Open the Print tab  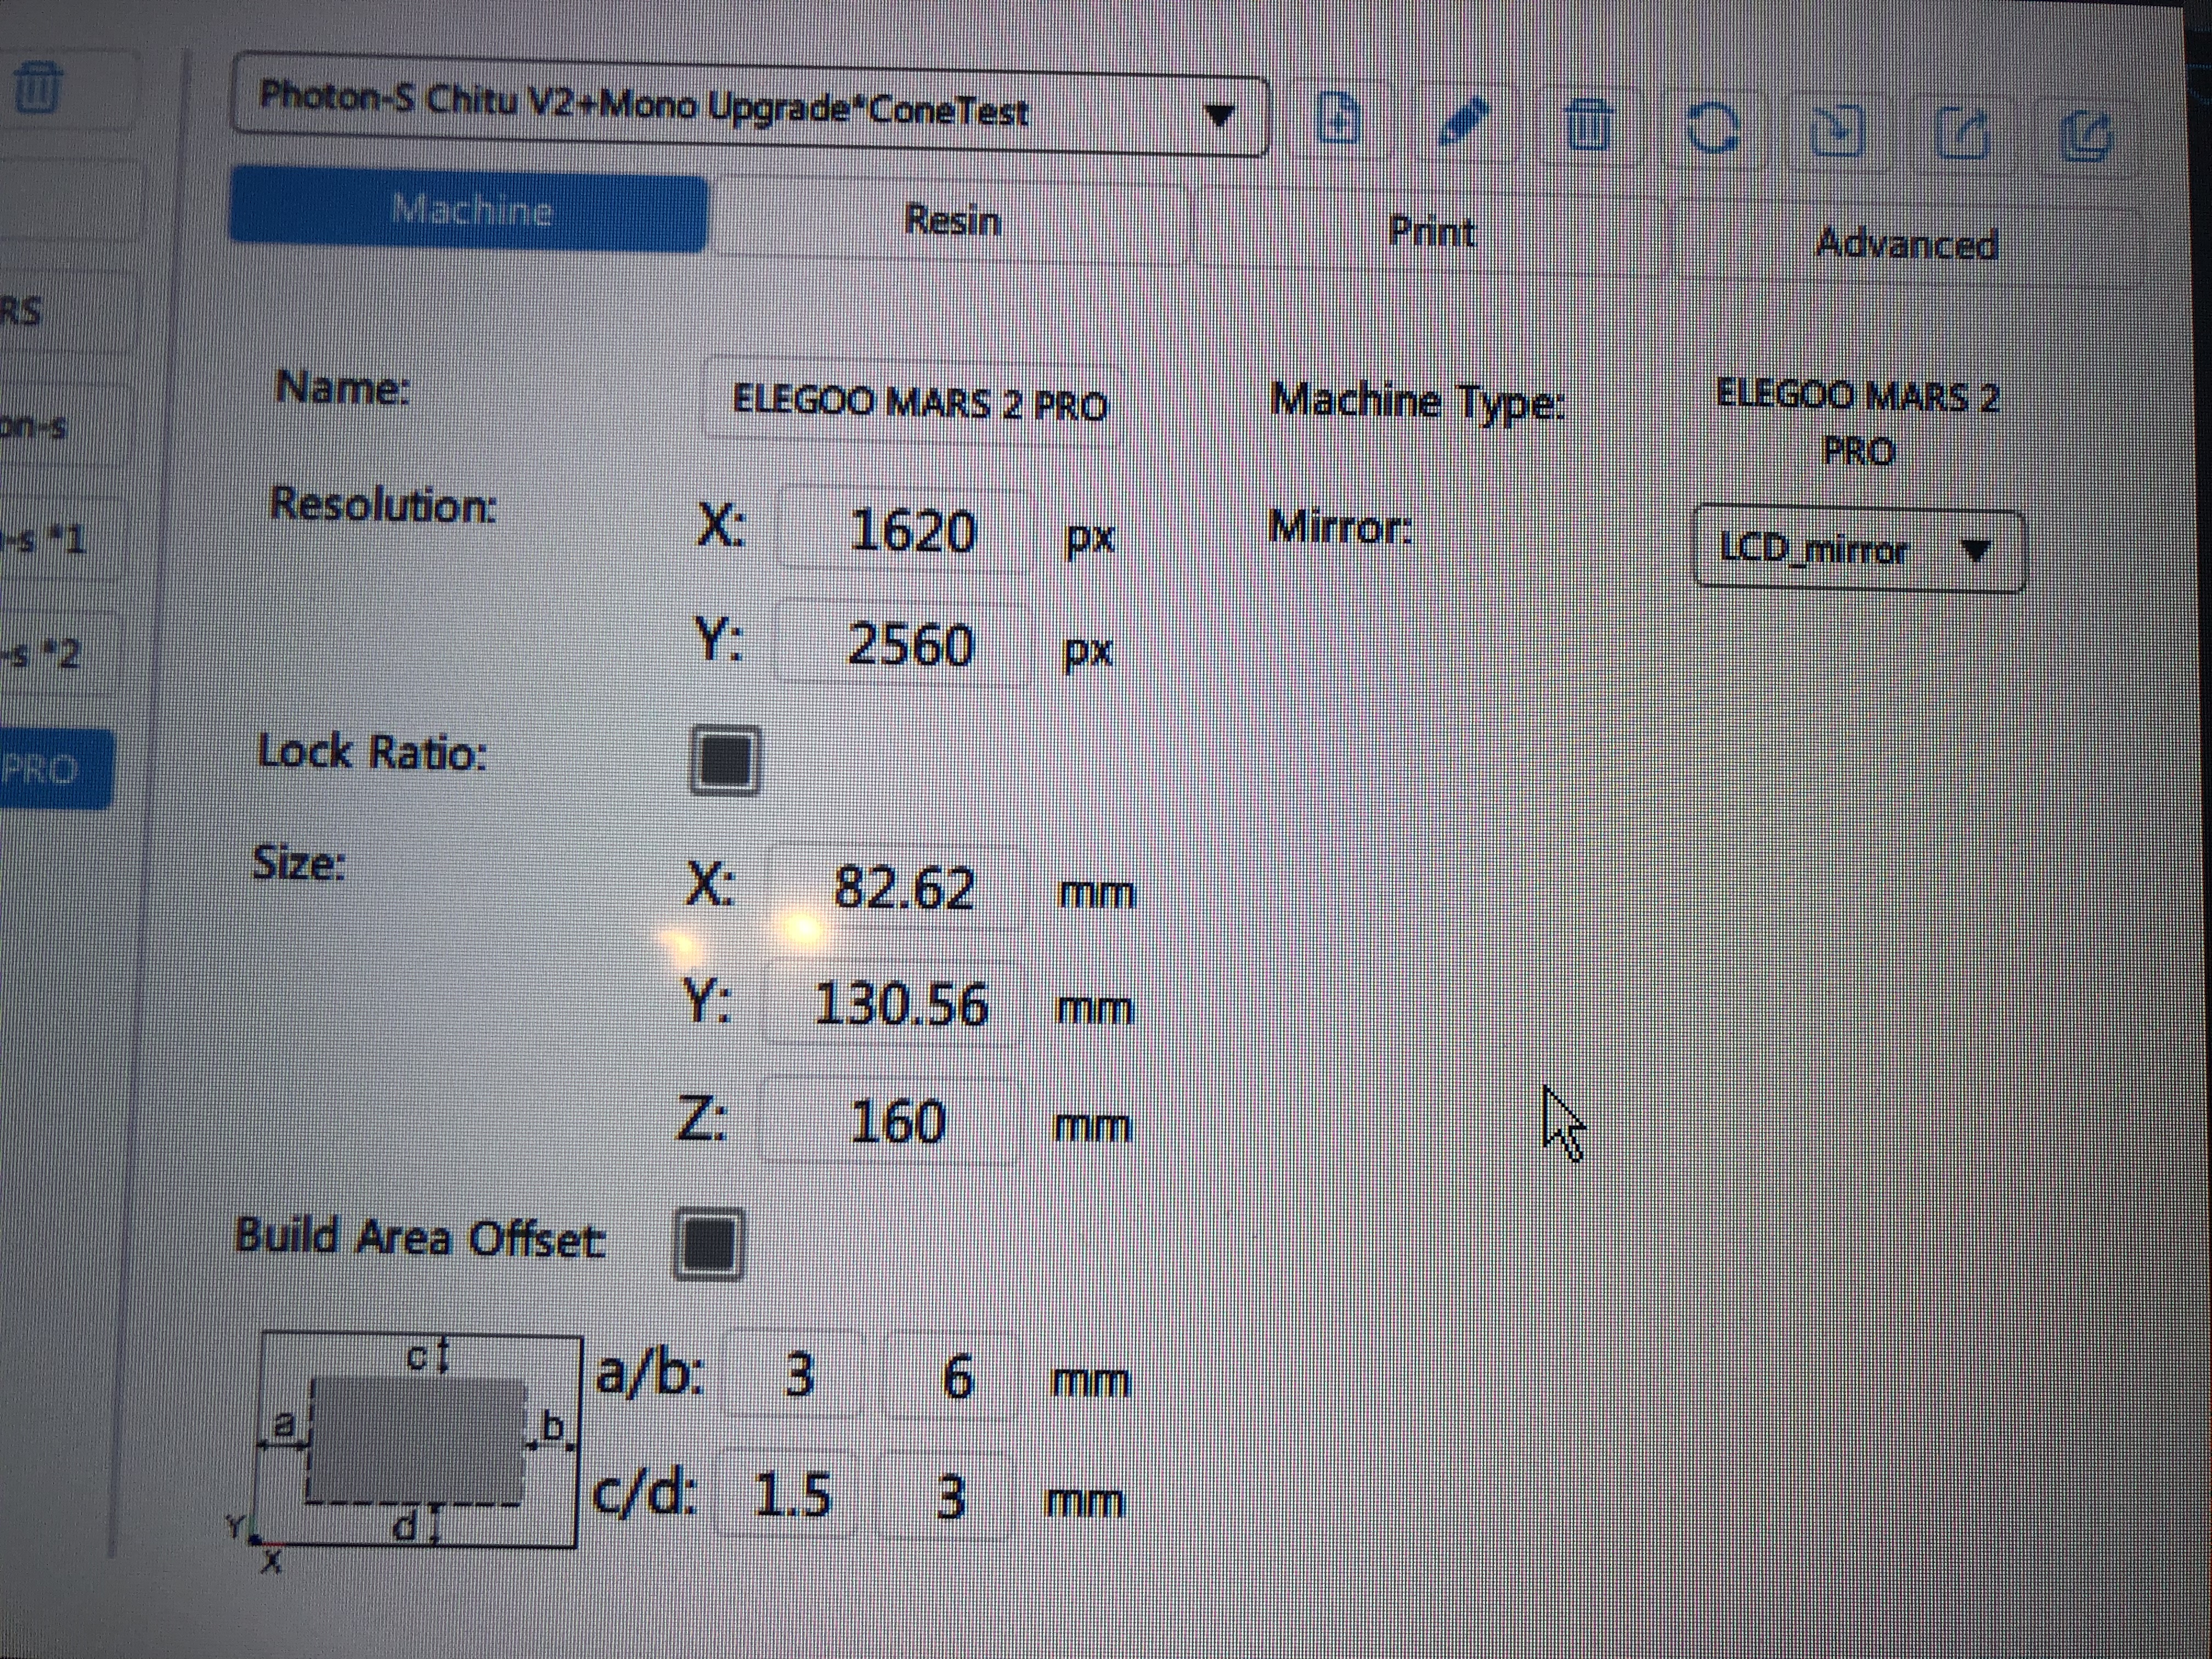1432,231
